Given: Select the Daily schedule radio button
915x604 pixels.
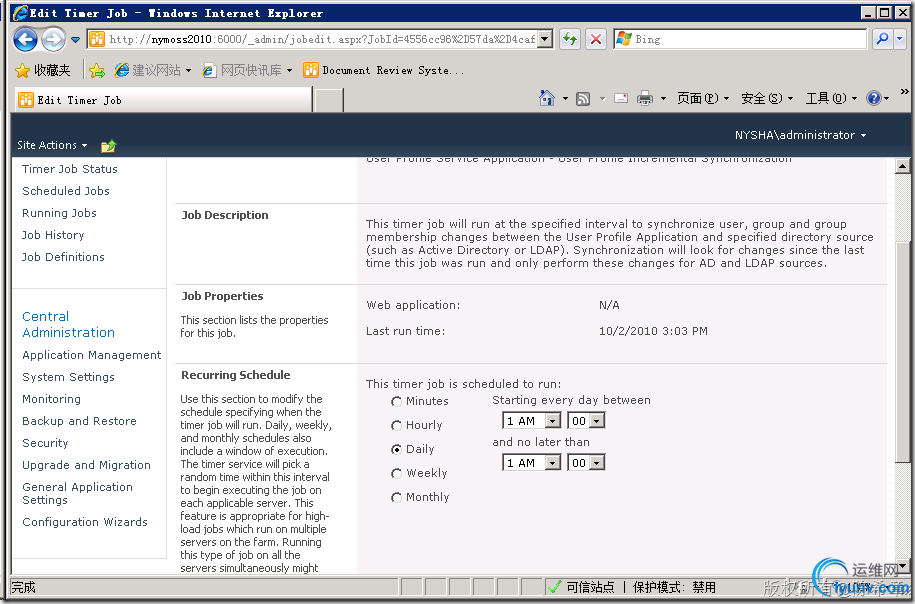Looking at the screenshot, I should [x=396, y=449].
